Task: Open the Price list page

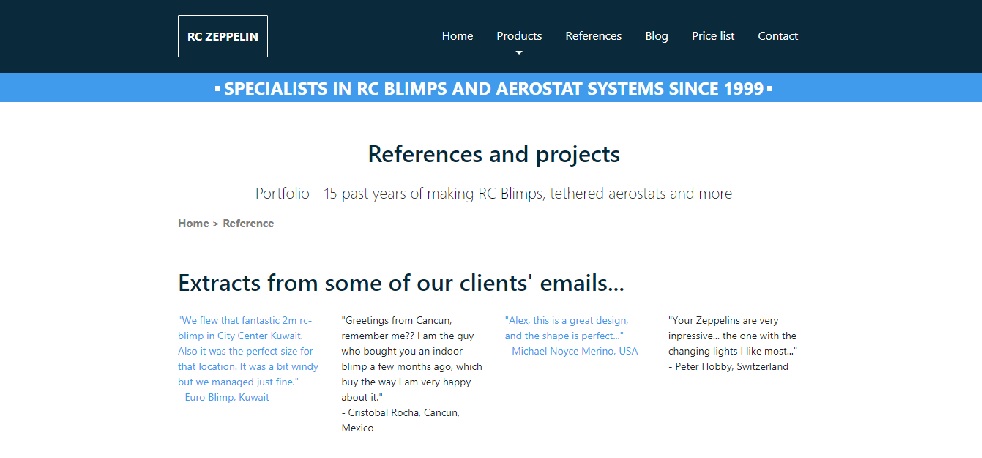Action: [713, 36]
